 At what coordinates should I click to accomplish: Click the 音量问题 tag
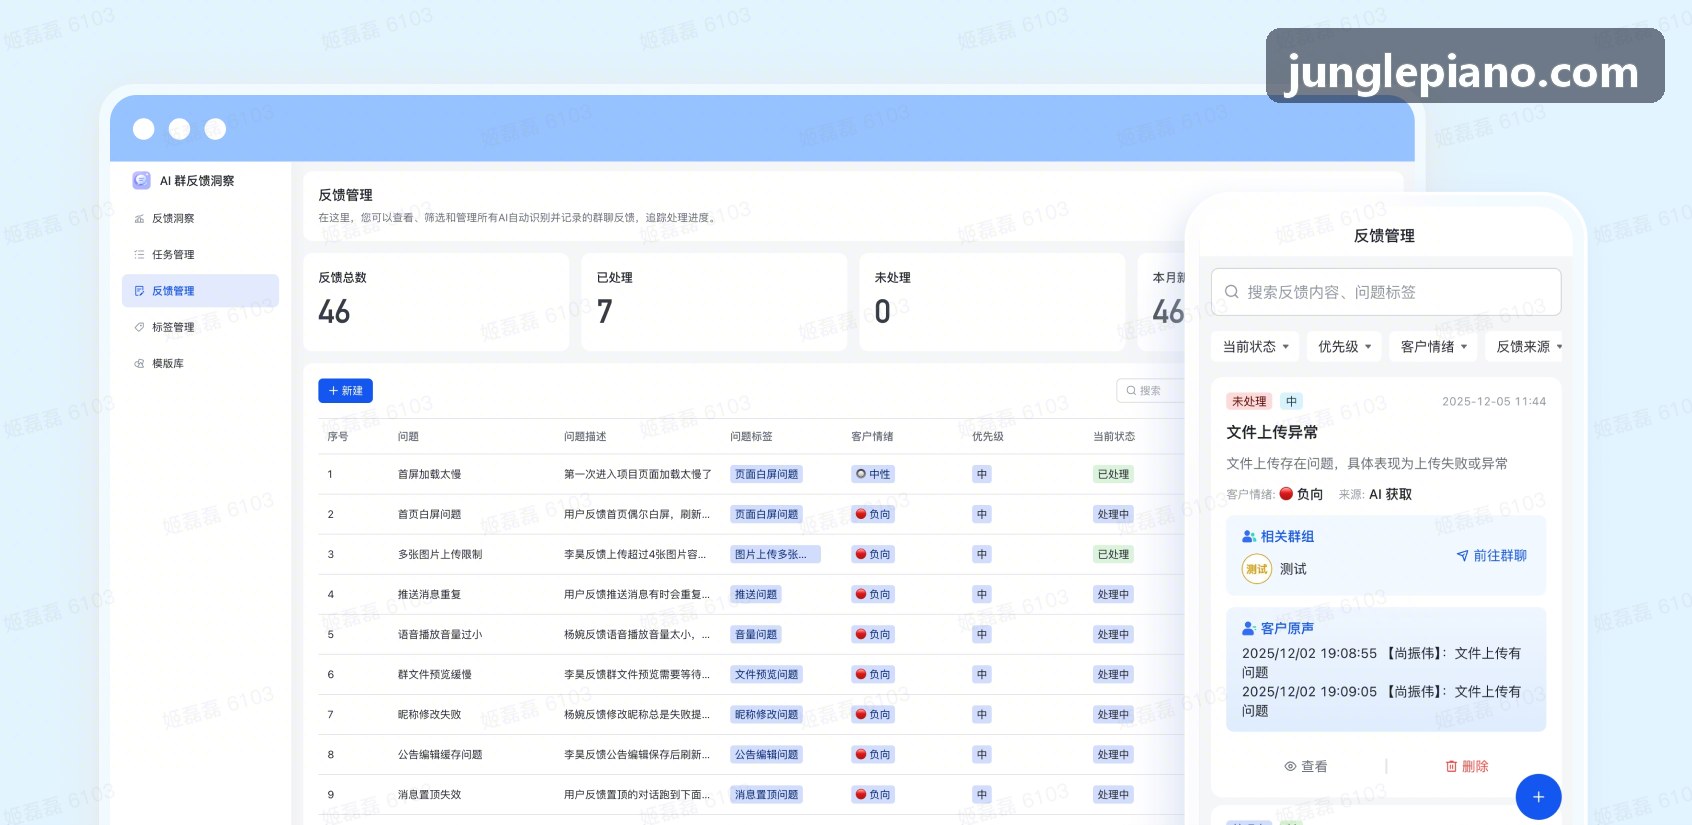756,635
